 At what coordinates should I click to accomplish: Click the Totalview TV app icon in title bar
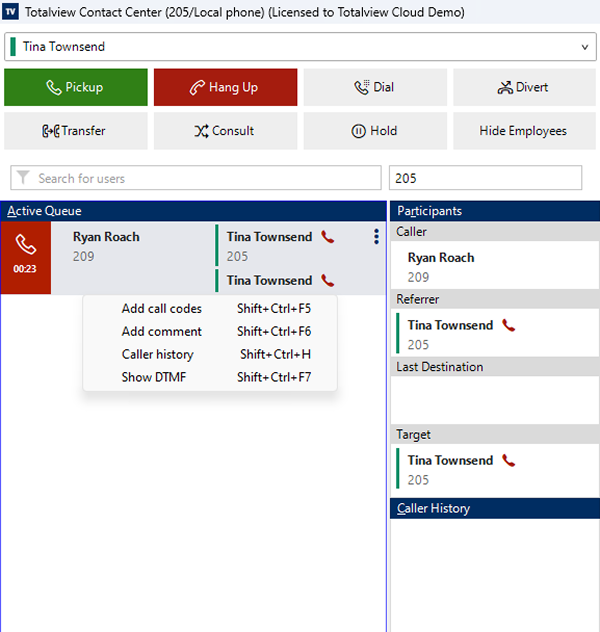tap(10, 12)
